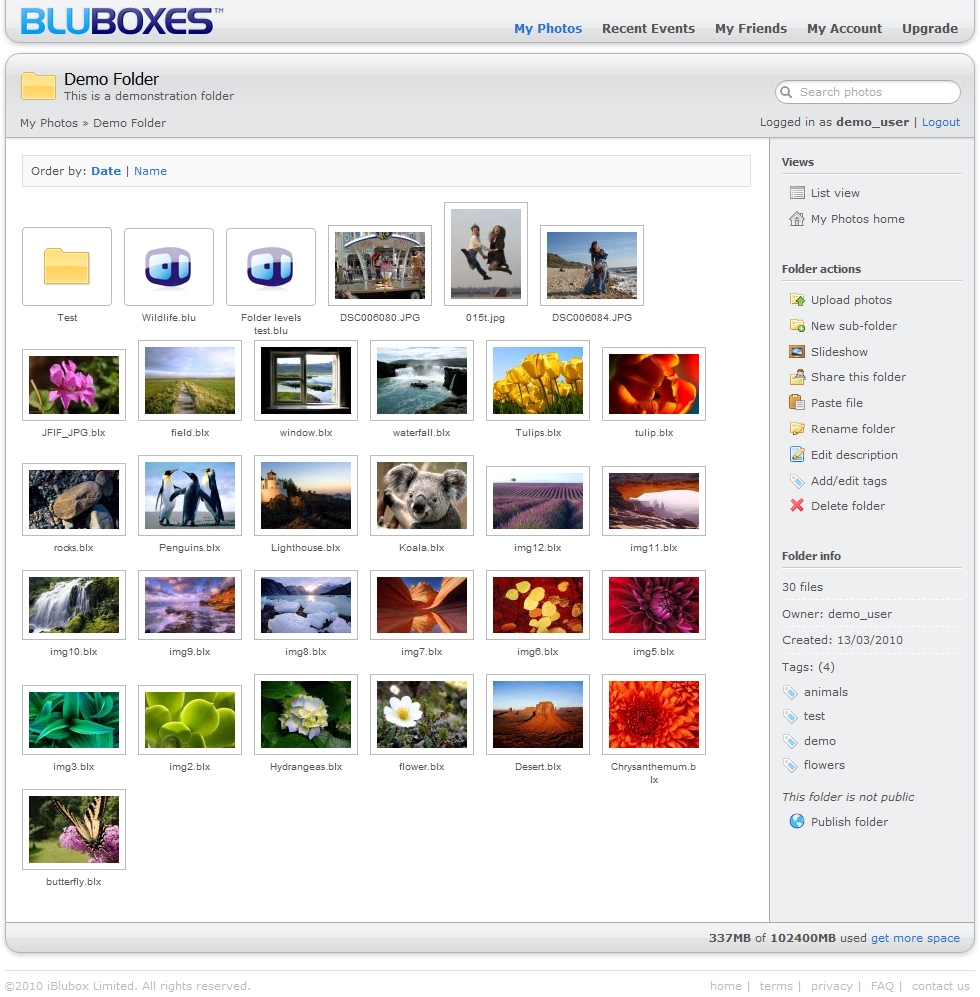Click the My Photos home house icon
Screen dimensions: 980x997
click(796, 219)
